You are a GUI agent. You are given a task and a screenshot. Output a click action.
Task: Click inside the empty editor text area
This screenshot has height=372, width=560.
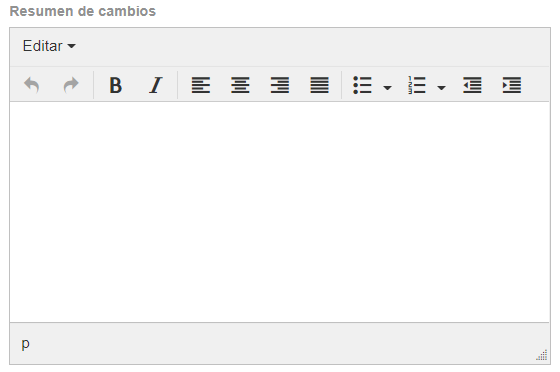pos(280,212)
